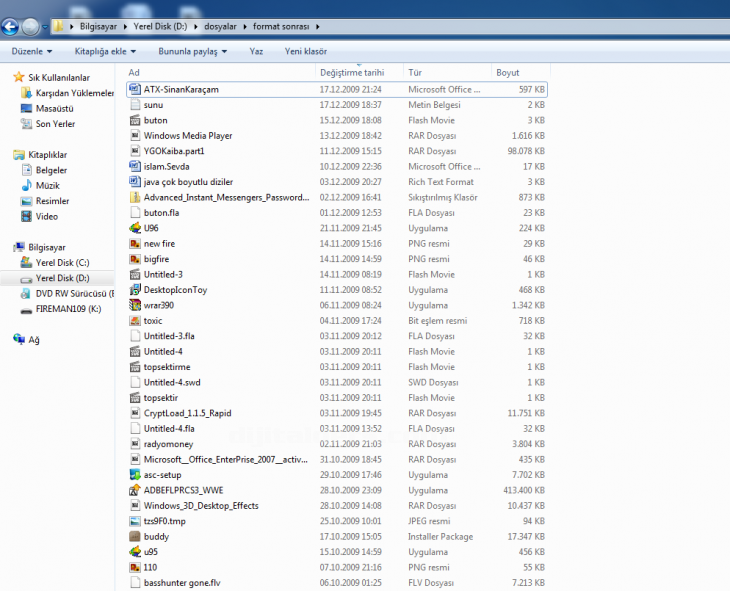Select the FIREMAN109 (K:) drive
The height and width of the screenshot is (591, 730).
click(x=67, y=309)
